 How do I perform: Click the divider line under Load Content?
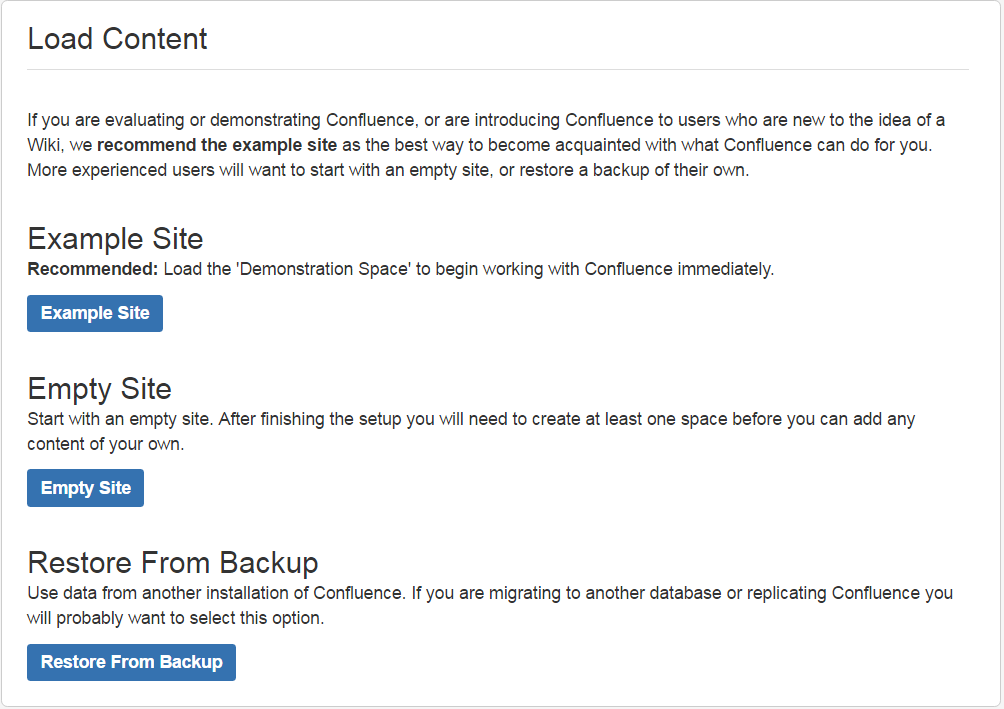tap(498, 70)
